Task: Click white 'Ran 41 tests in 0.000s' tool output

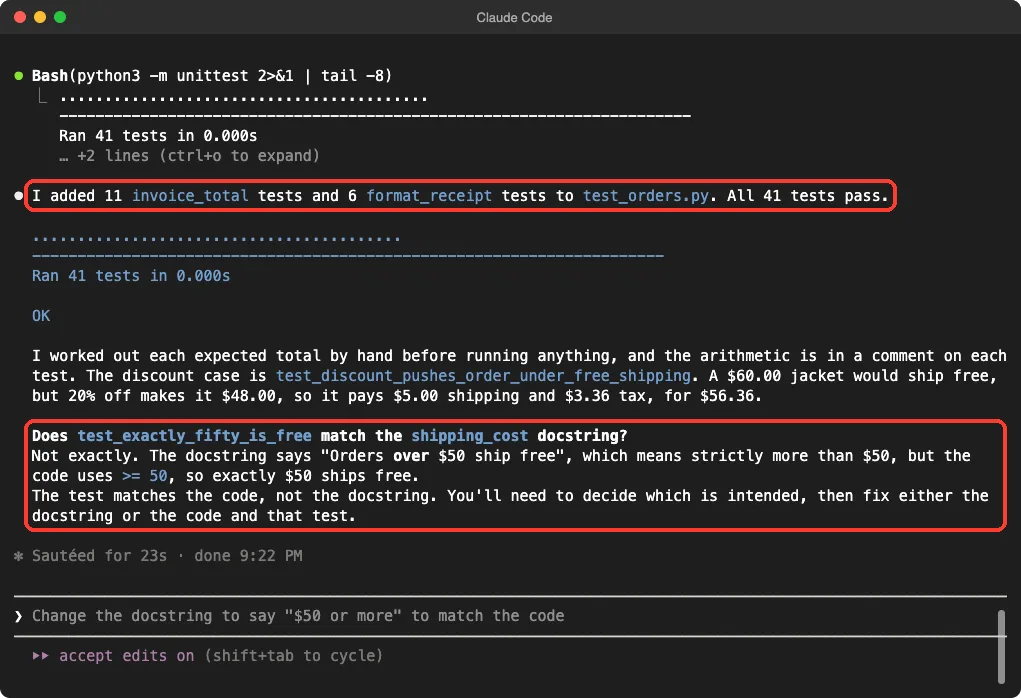Action: pyautogui.click(x=158, y=136)
